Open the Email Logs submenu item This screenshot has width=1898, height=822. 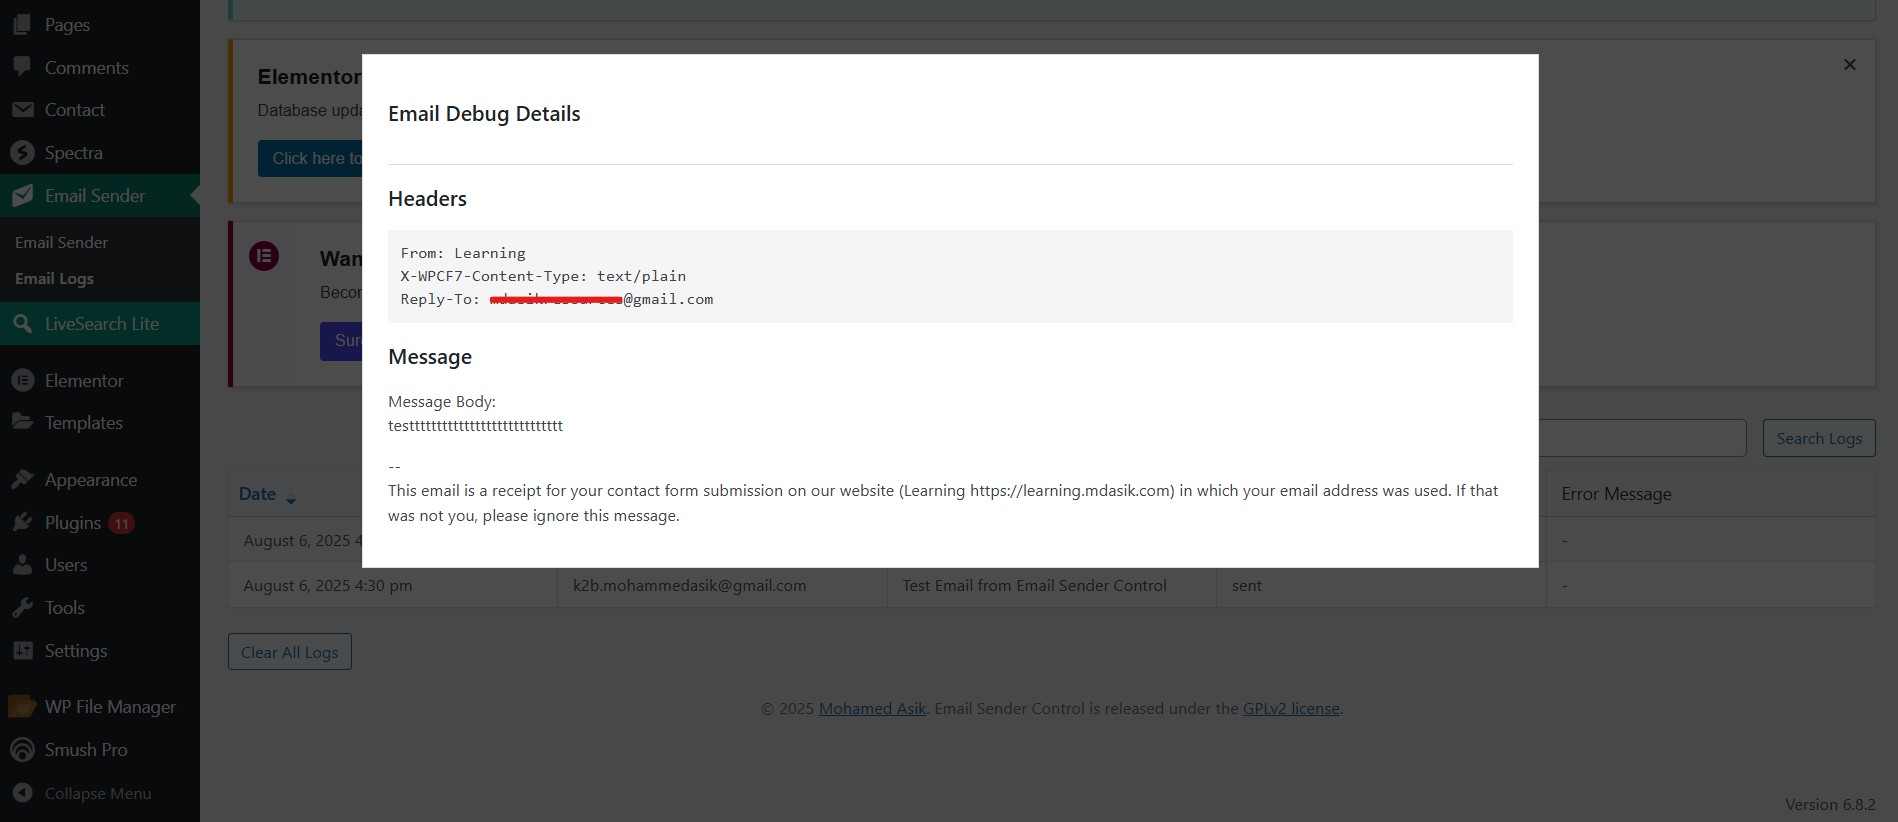[54, 279]
